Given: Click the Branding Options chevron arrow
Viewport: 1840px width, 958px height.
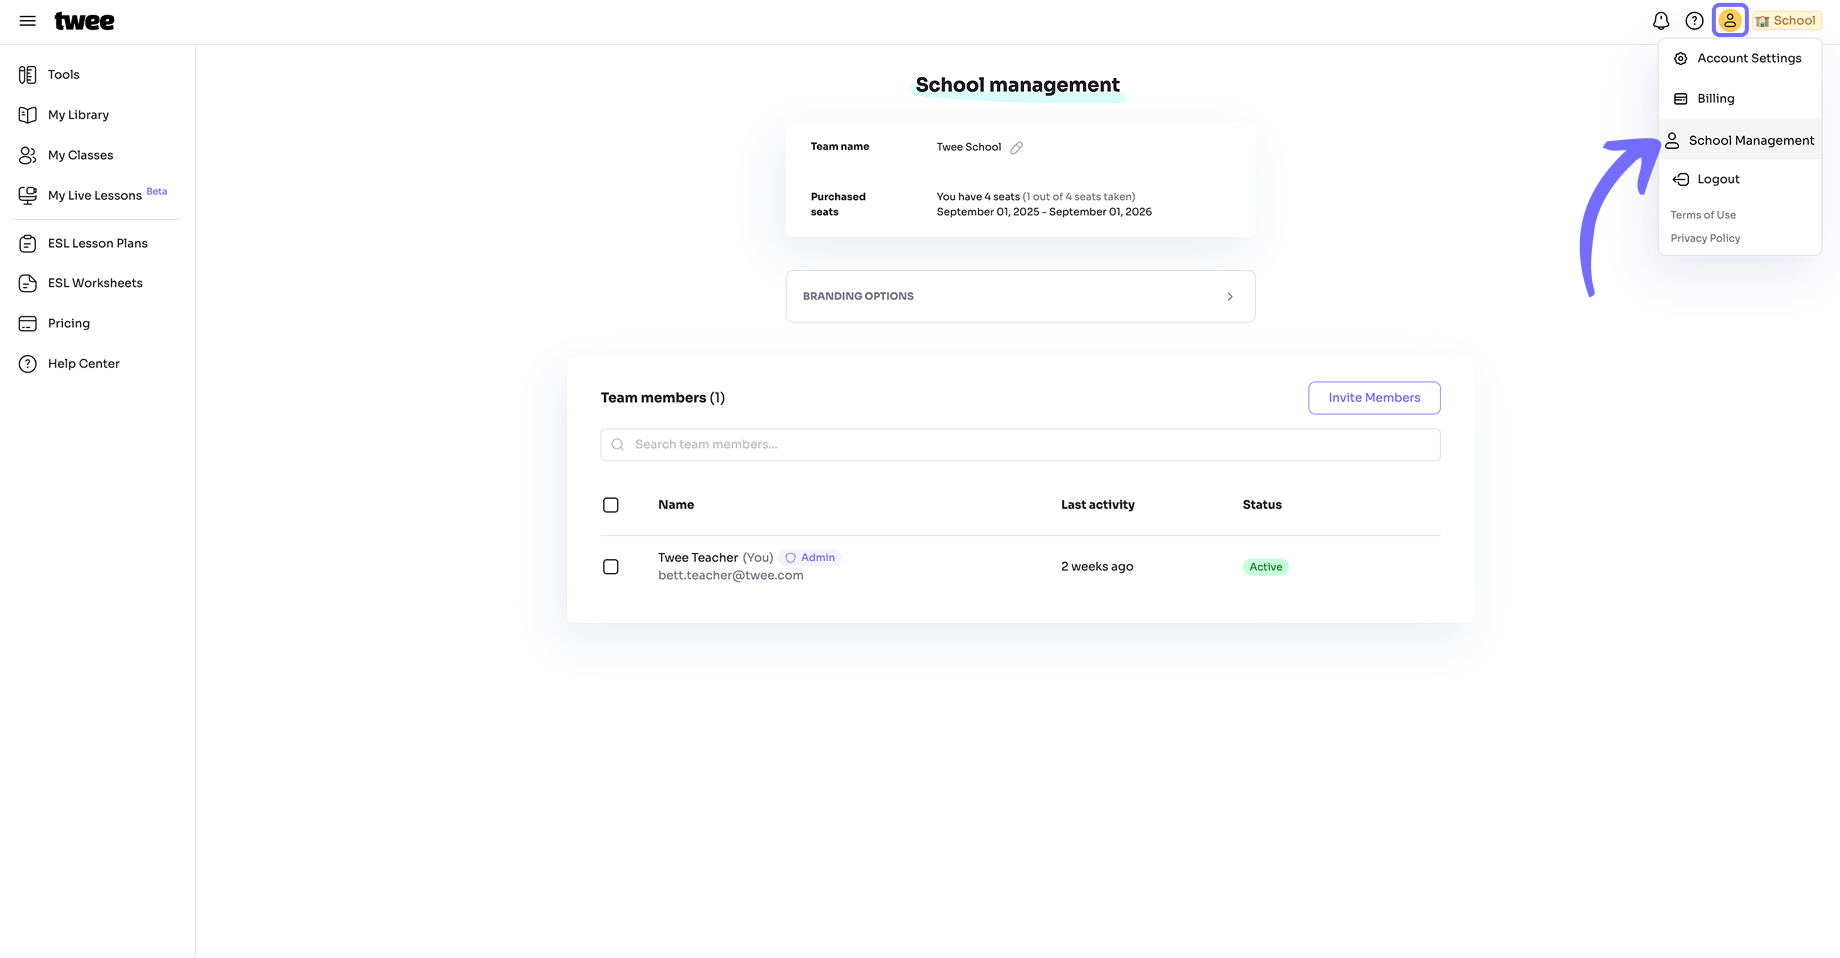Looking at the screenshot, I should (x=1230, y=297).
